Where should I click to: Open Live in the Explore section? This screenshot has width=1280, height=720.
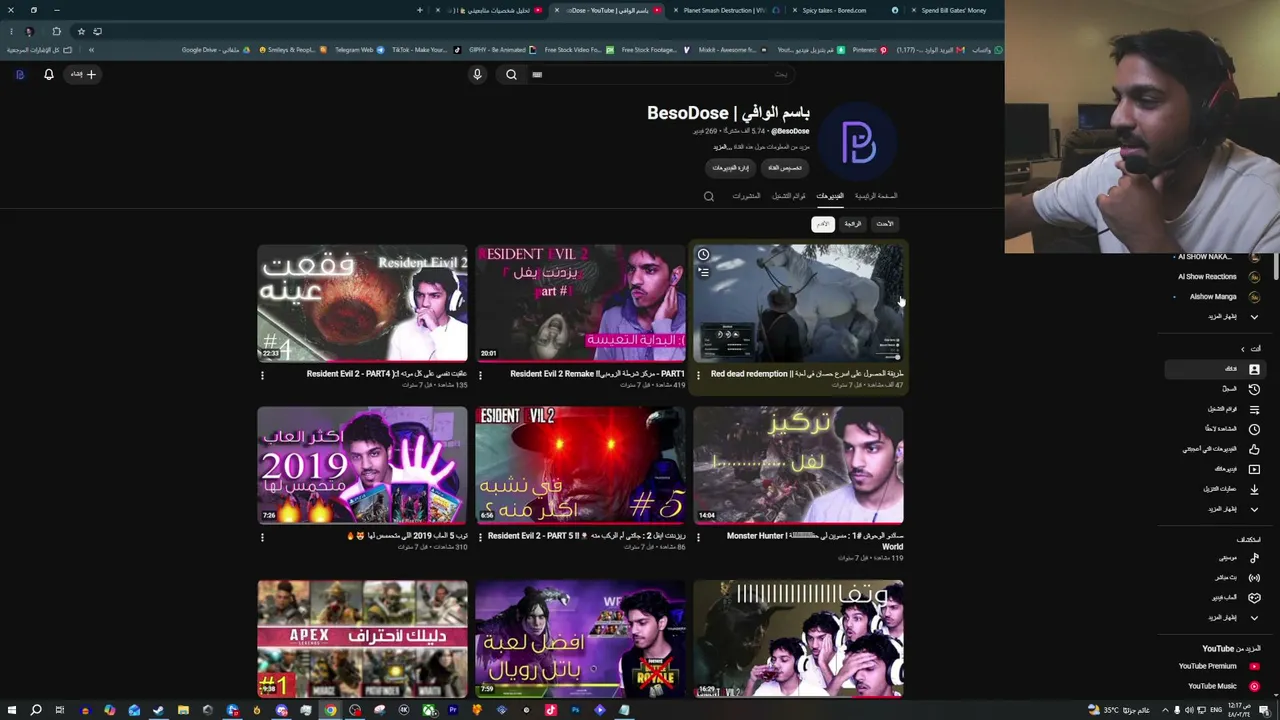[x=1216, y=578]
